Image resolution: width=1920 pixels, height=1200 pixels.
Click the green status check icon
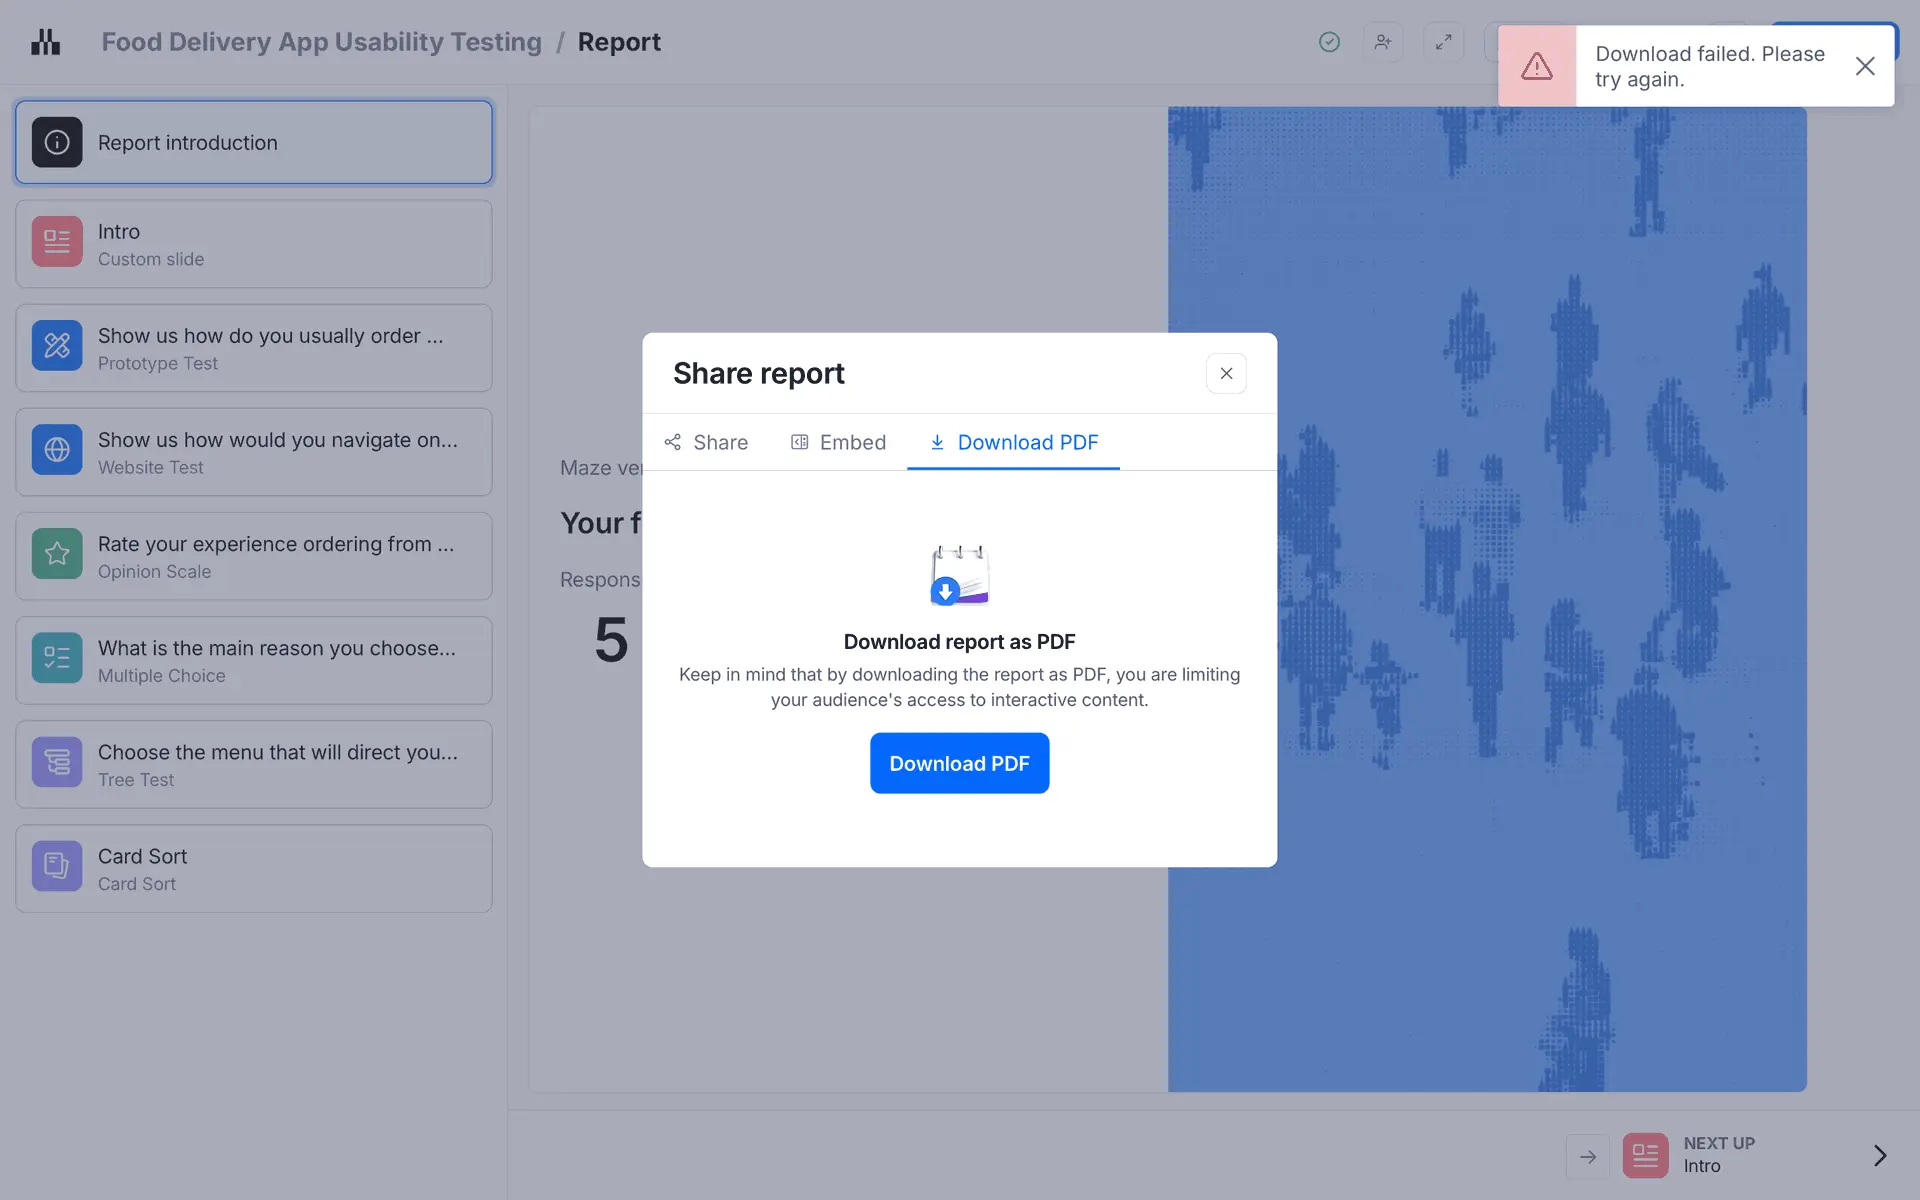click(1329, 42)
